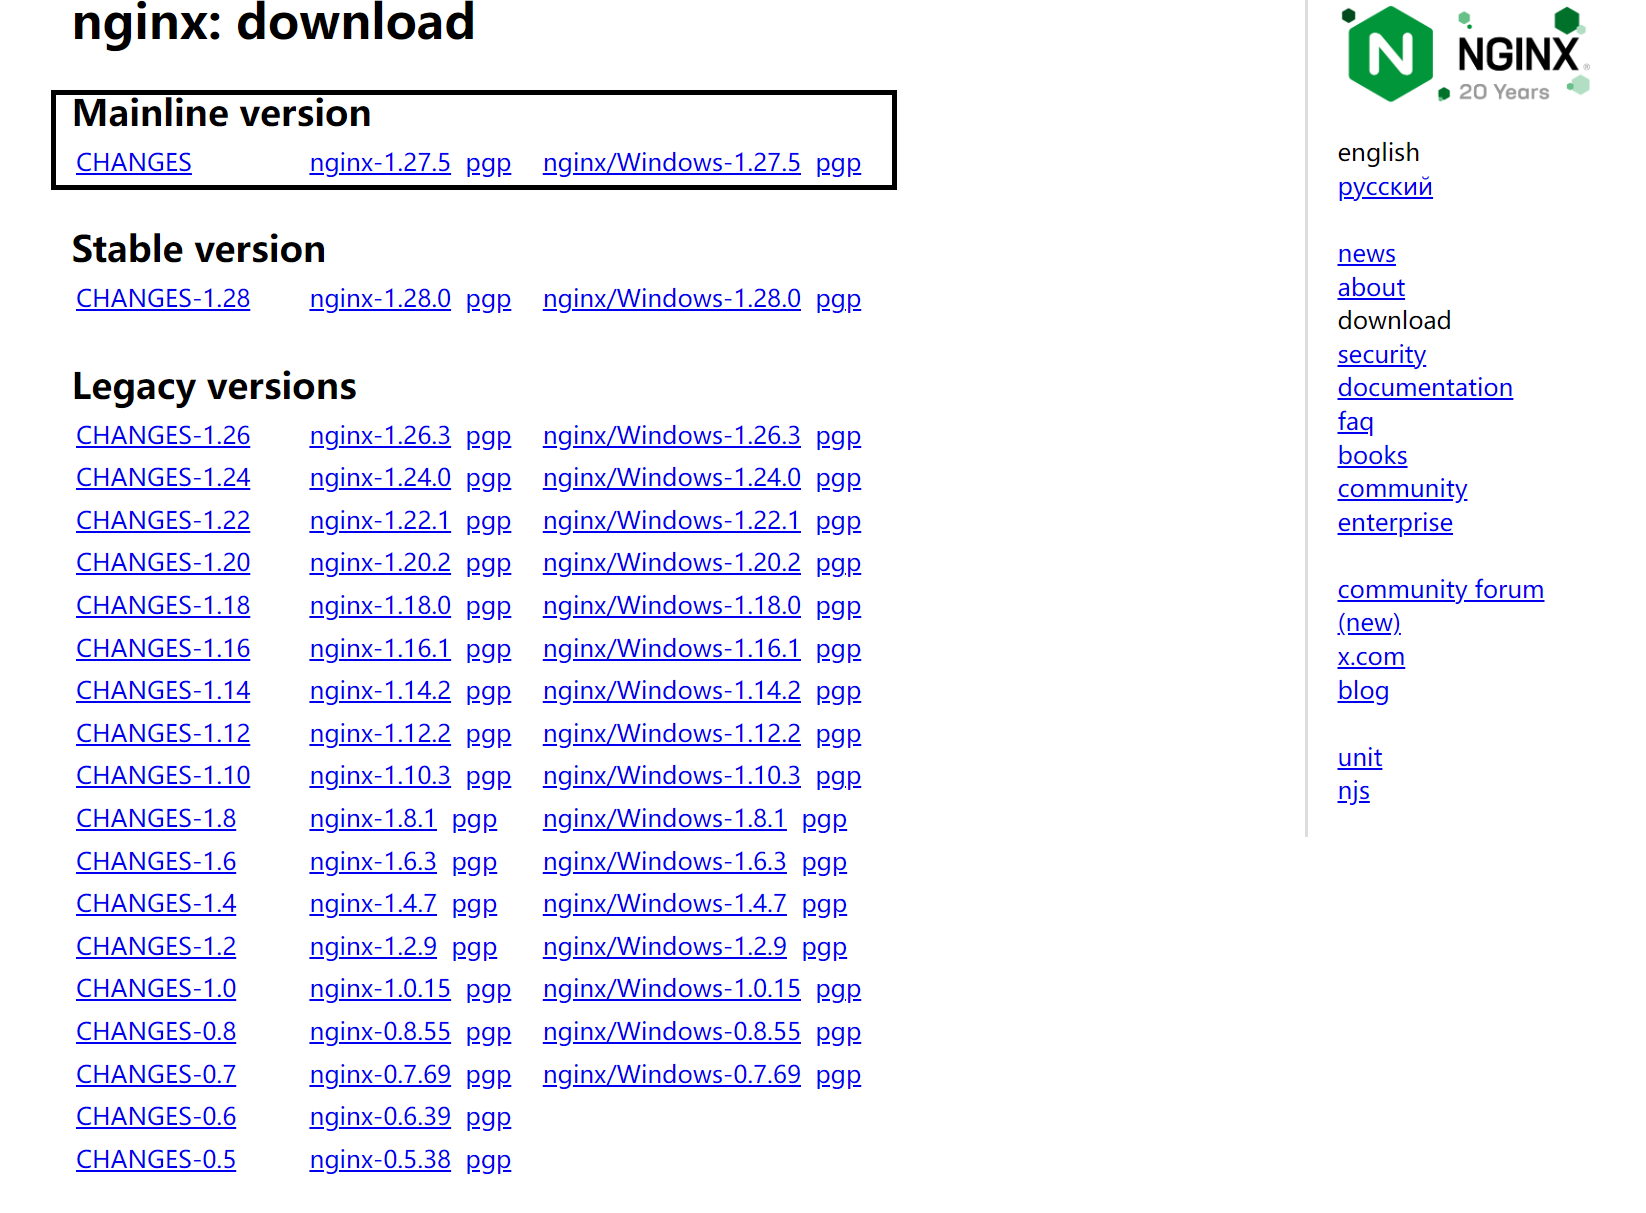The image size is (1646, 1213).
Task: Open pgp signature for nginx-1.28.0
Action: click(488, 299)
